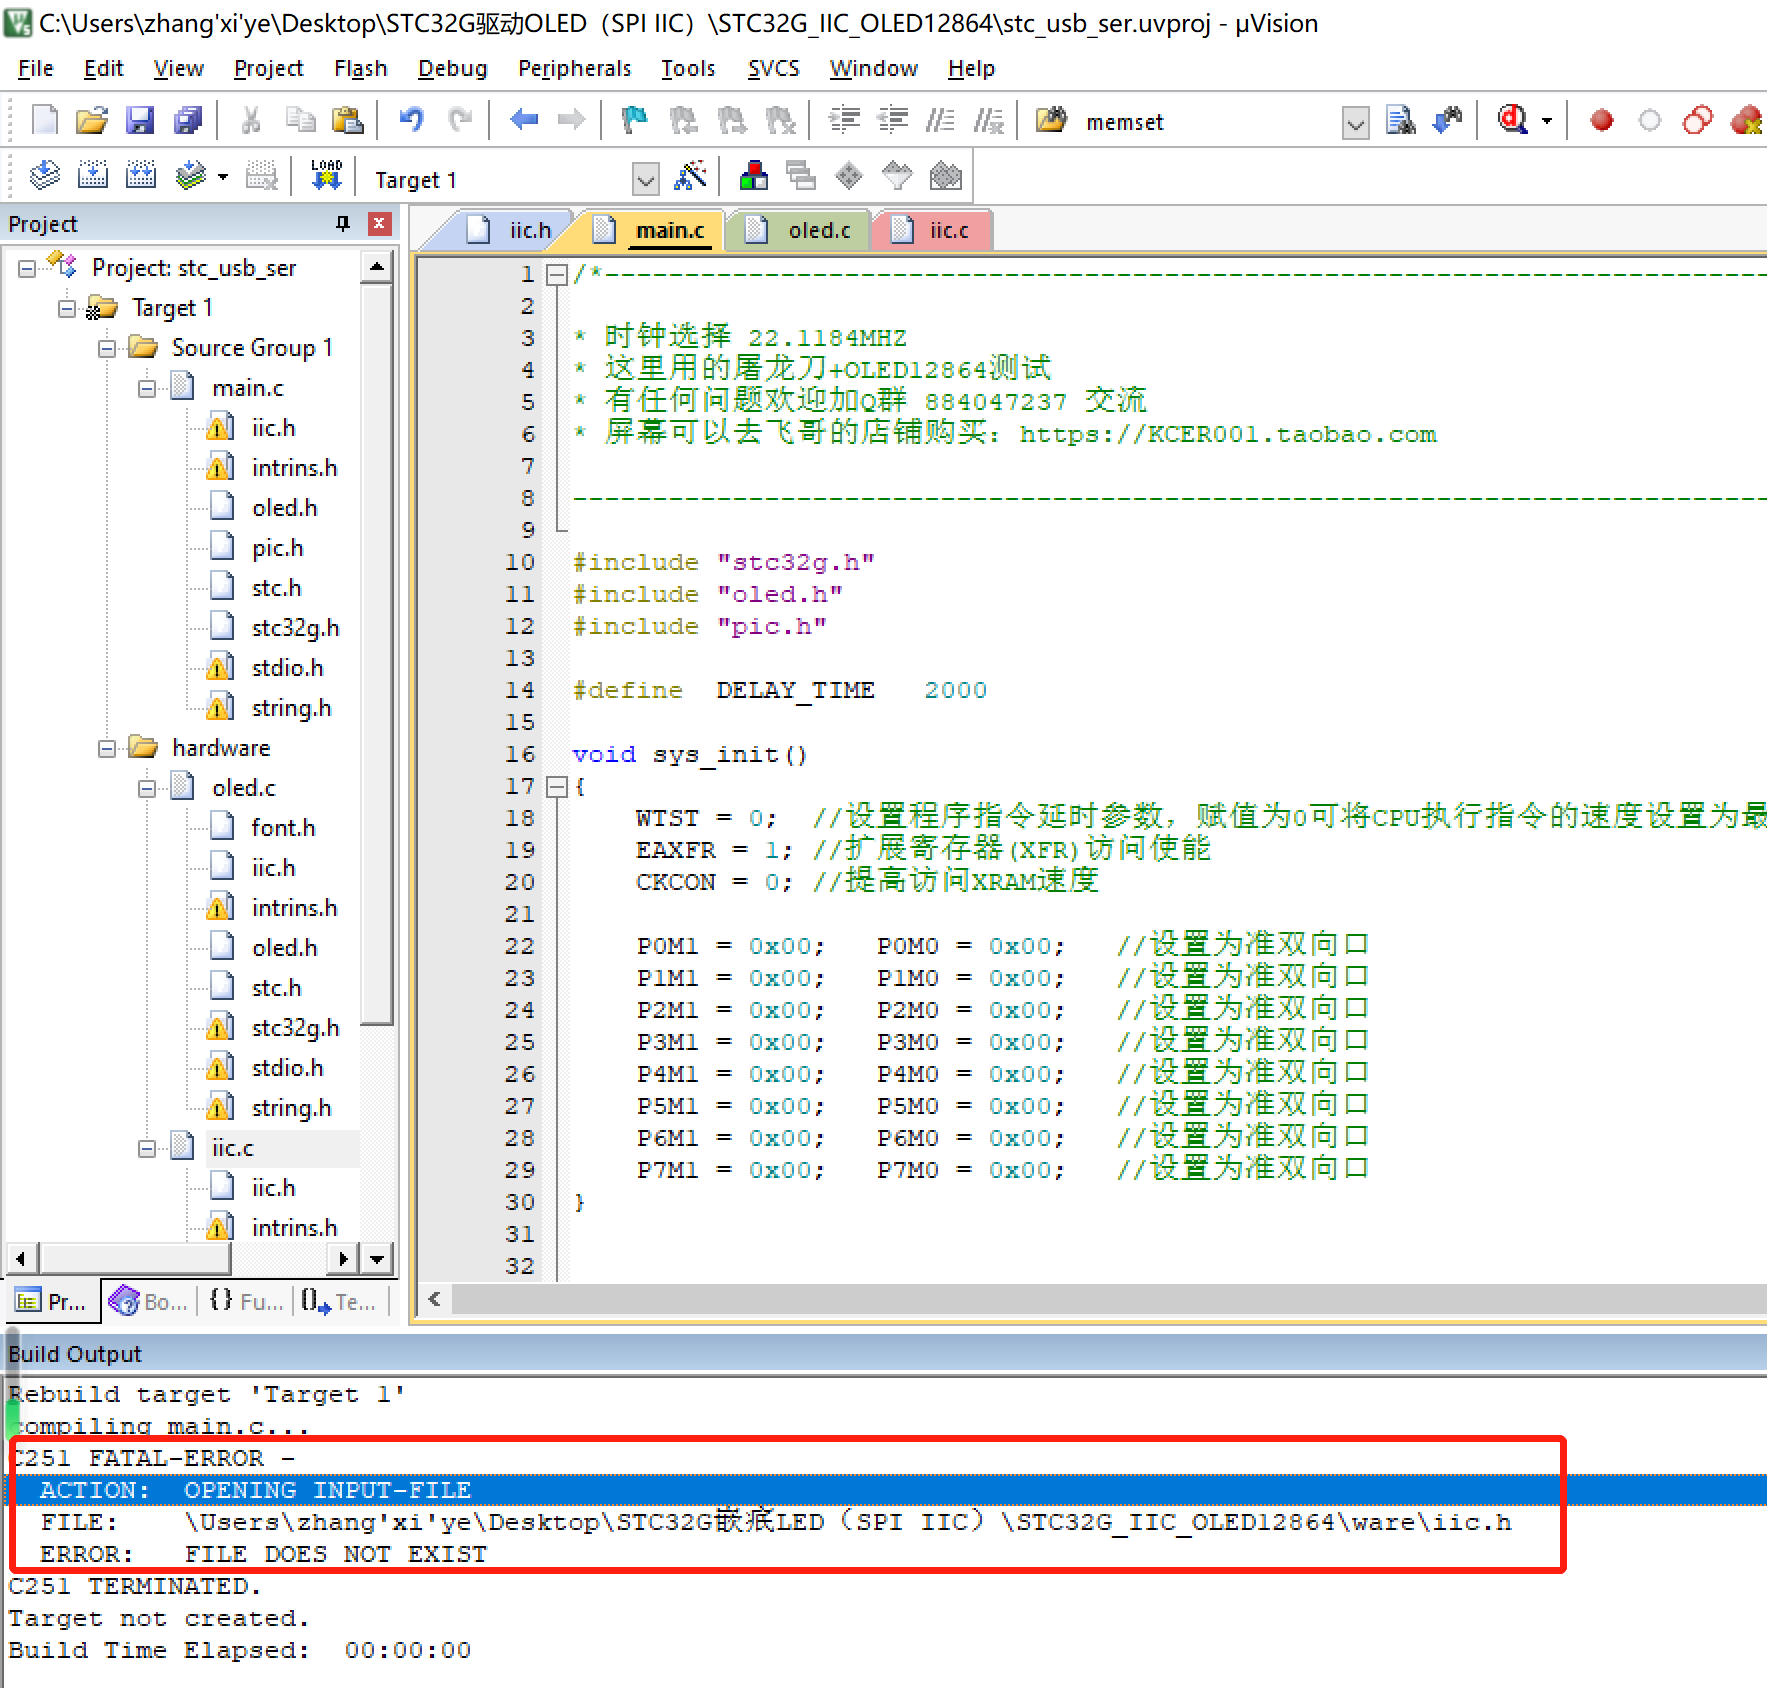Undo the last edit

tap(411, 121)
